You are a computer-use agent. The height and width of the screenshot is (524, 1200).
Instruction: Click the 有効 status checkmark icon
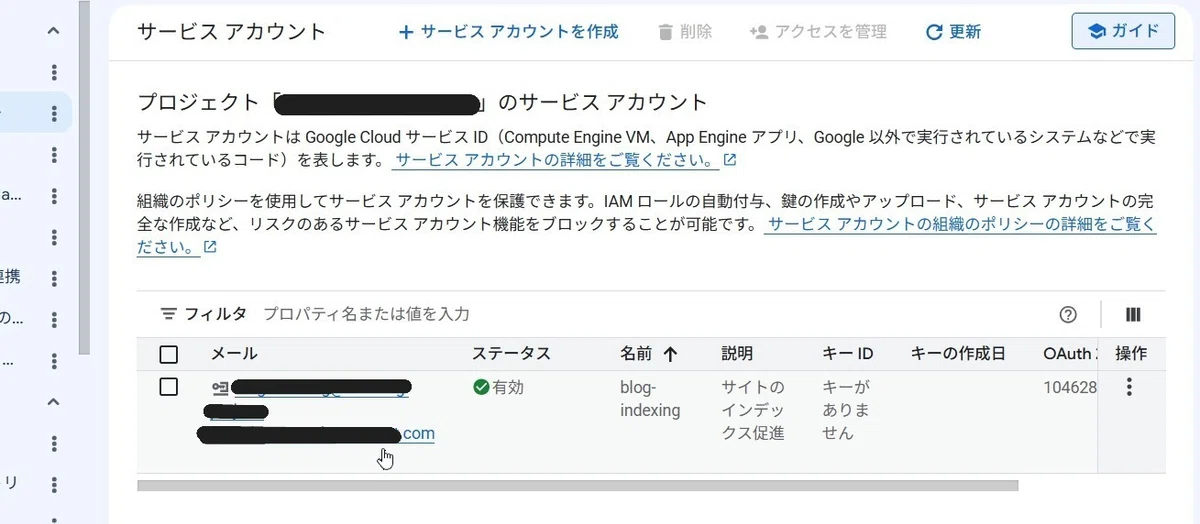coord(481,387)
